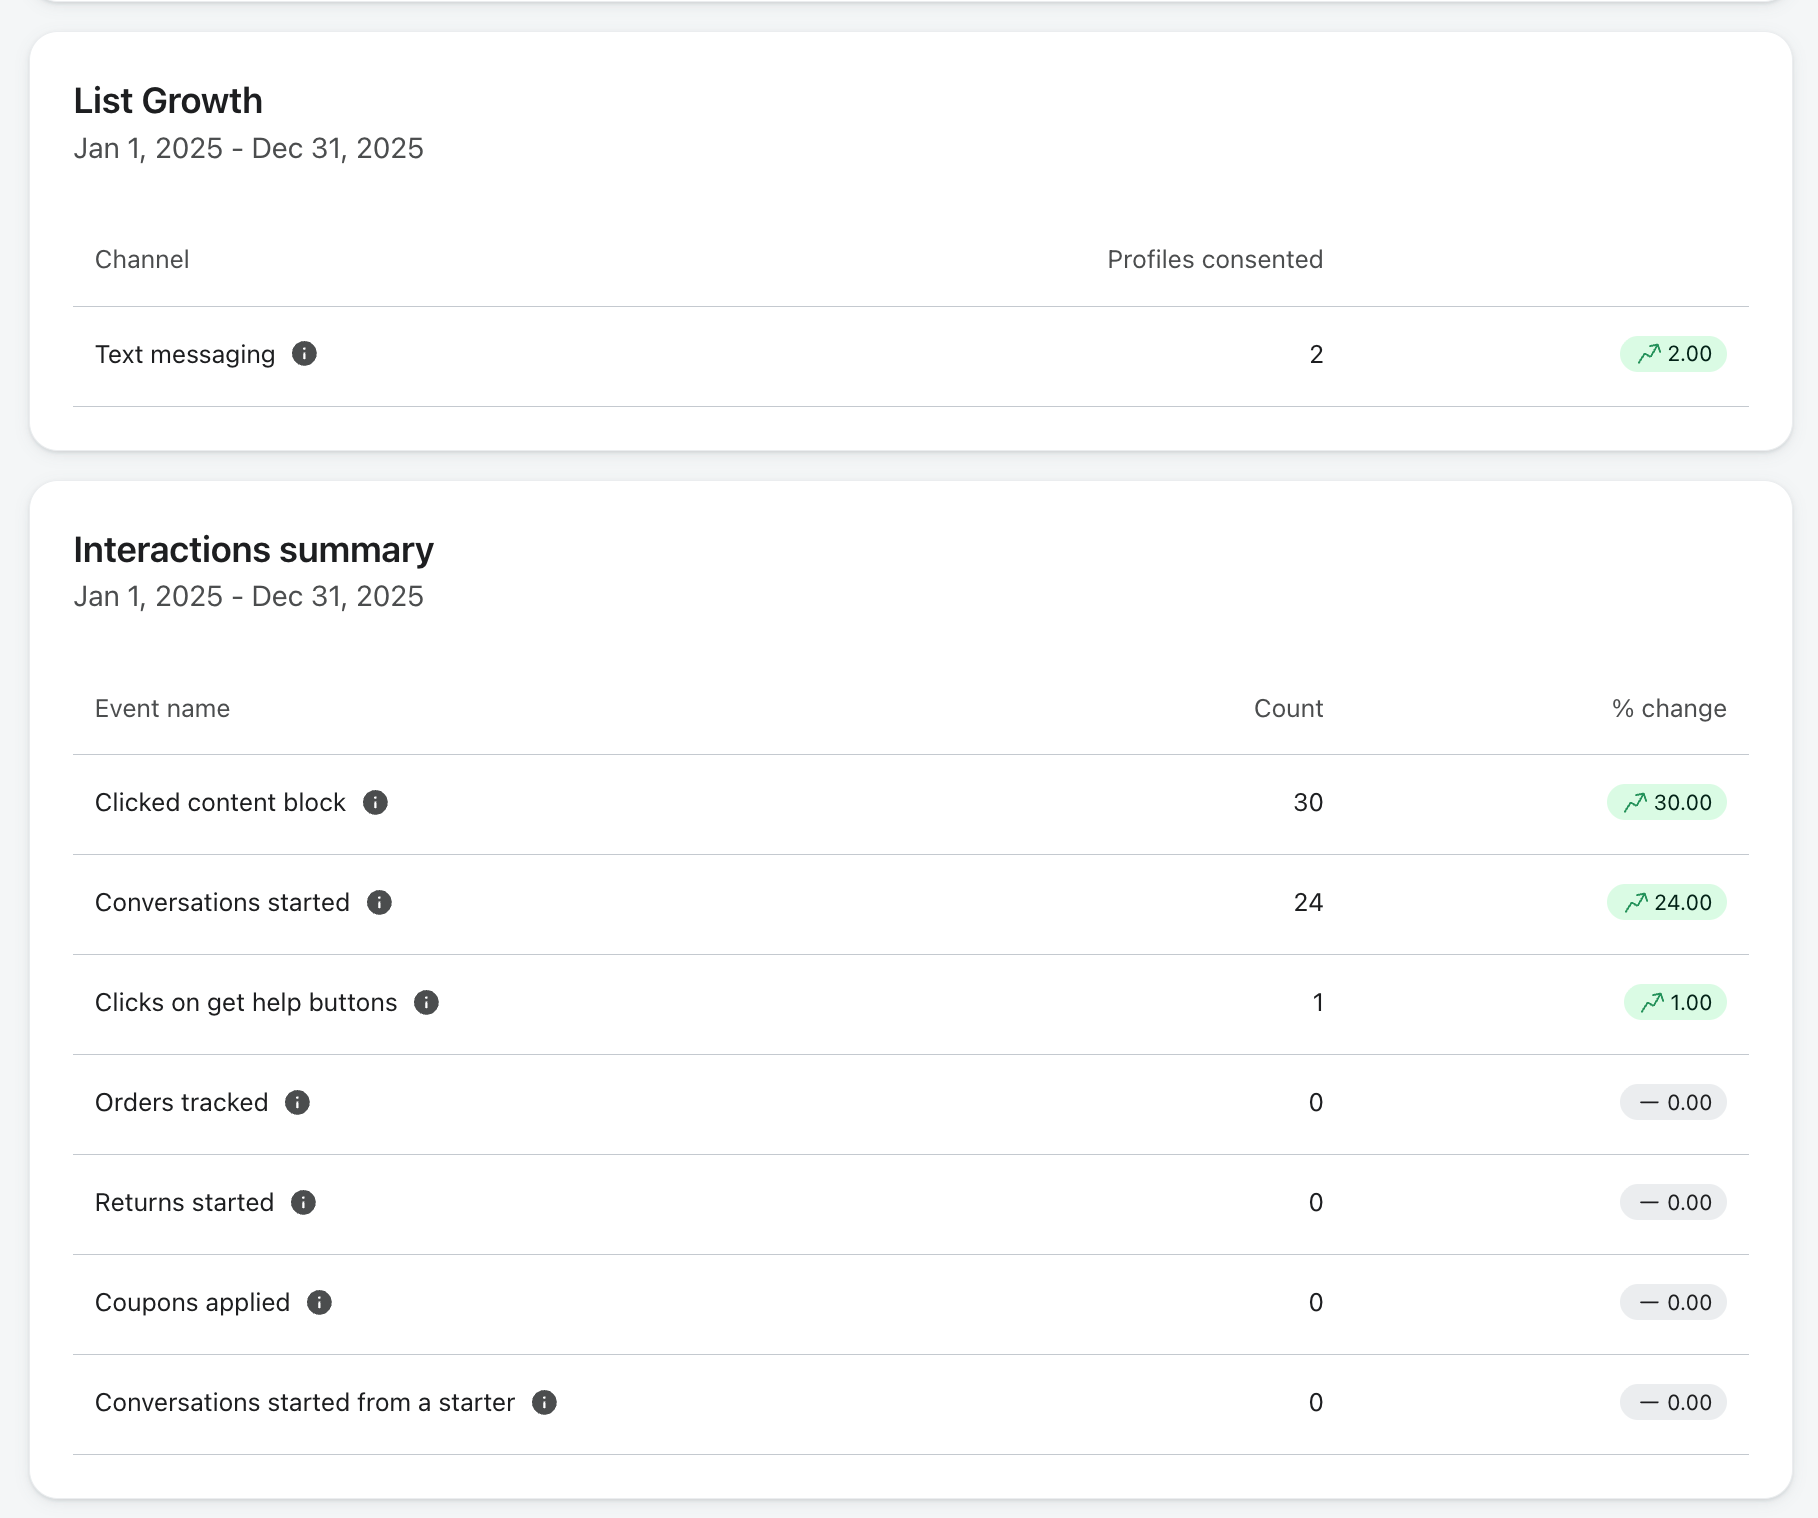
Task: Click the date range under List Growth
Action: coord(248,149)
